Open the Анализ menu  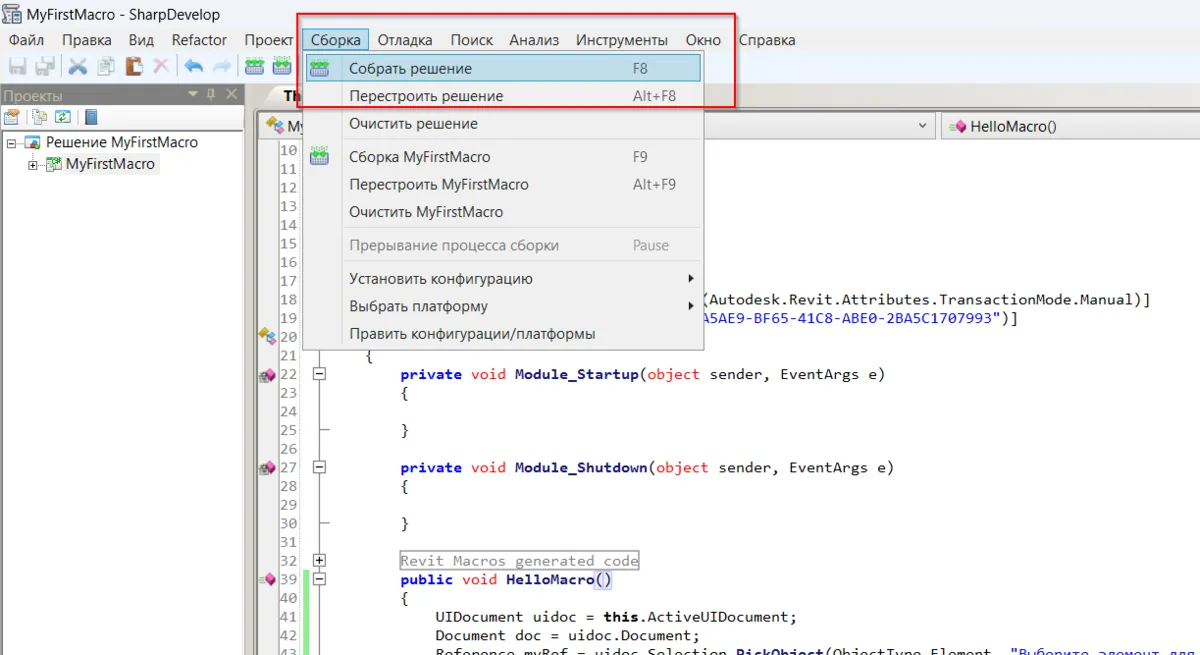tap(534, 40)
